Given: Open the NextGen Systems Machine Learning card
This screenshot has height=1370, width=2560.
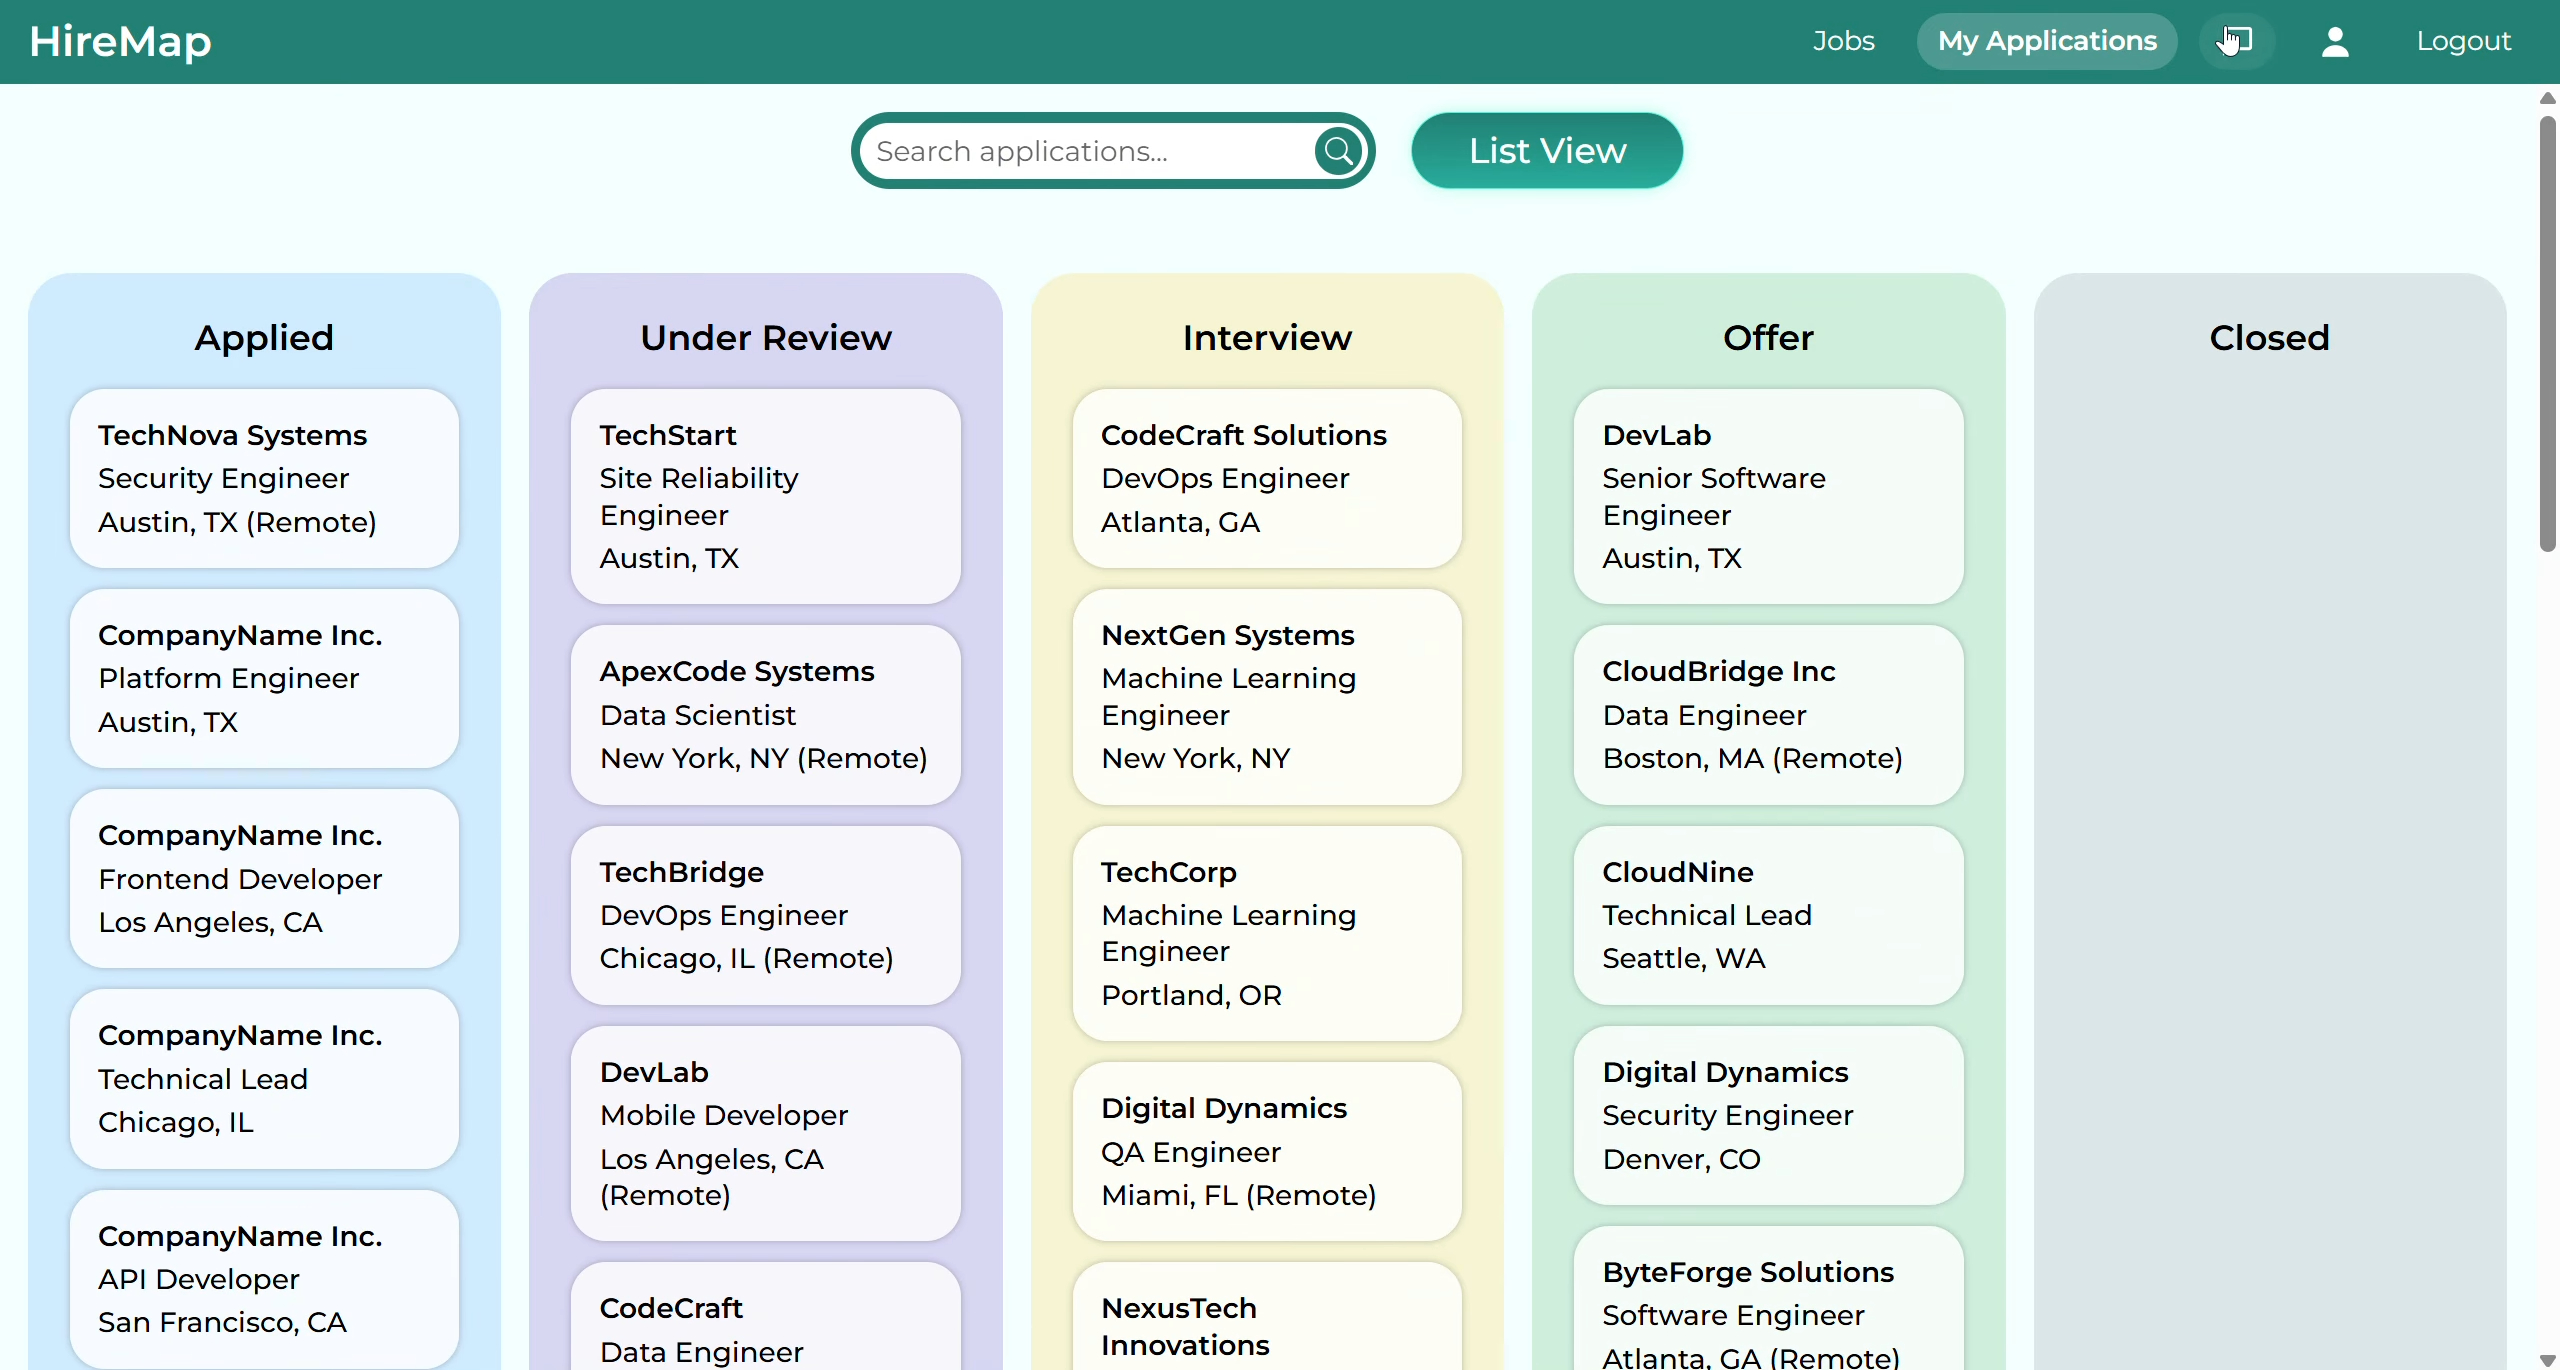Looking at the screenshot, I should click(1267, 697).
